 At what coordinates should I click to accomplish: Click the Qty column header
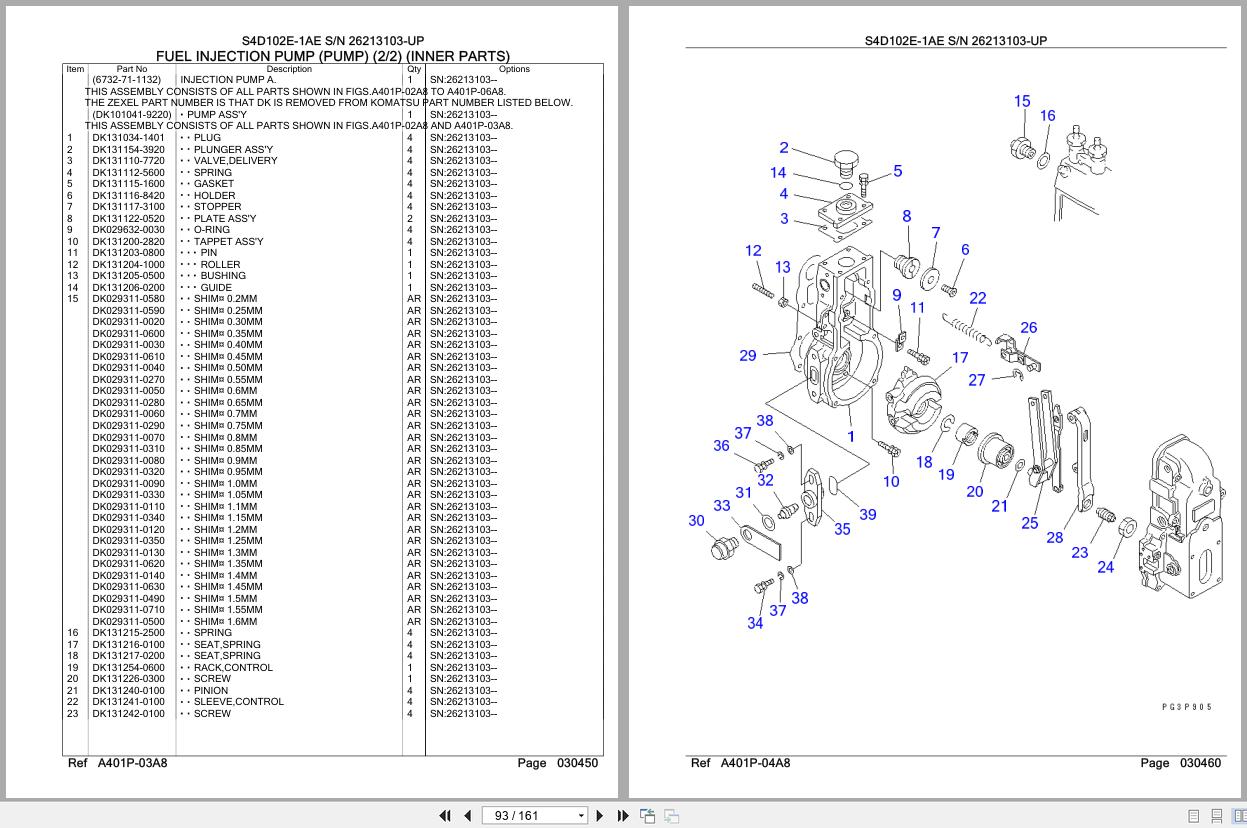click(414, 69)
